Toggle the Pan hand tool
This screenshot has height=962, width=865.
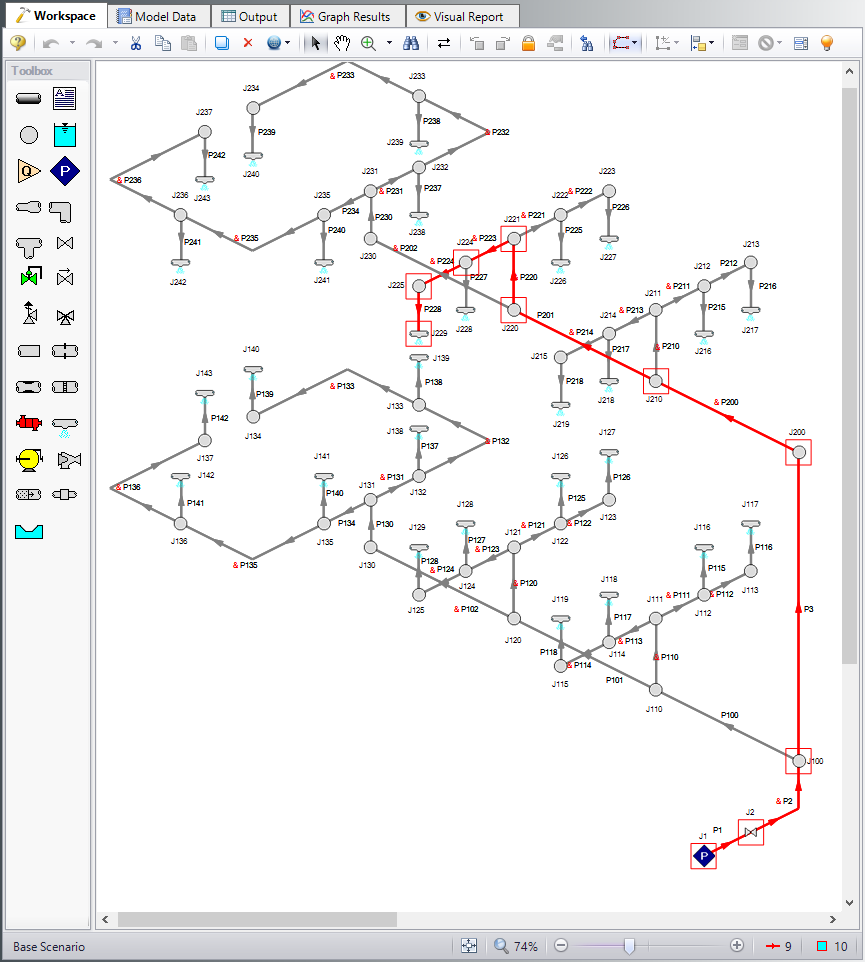coord(342,43)
